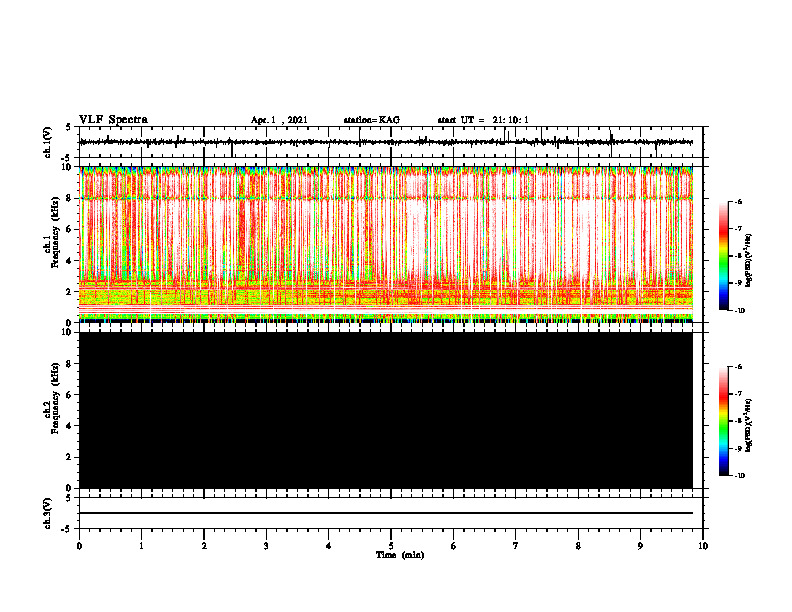Click the flat ch.3 voltage line
Screen dimensions: 792x612
(x=386, y=513)
